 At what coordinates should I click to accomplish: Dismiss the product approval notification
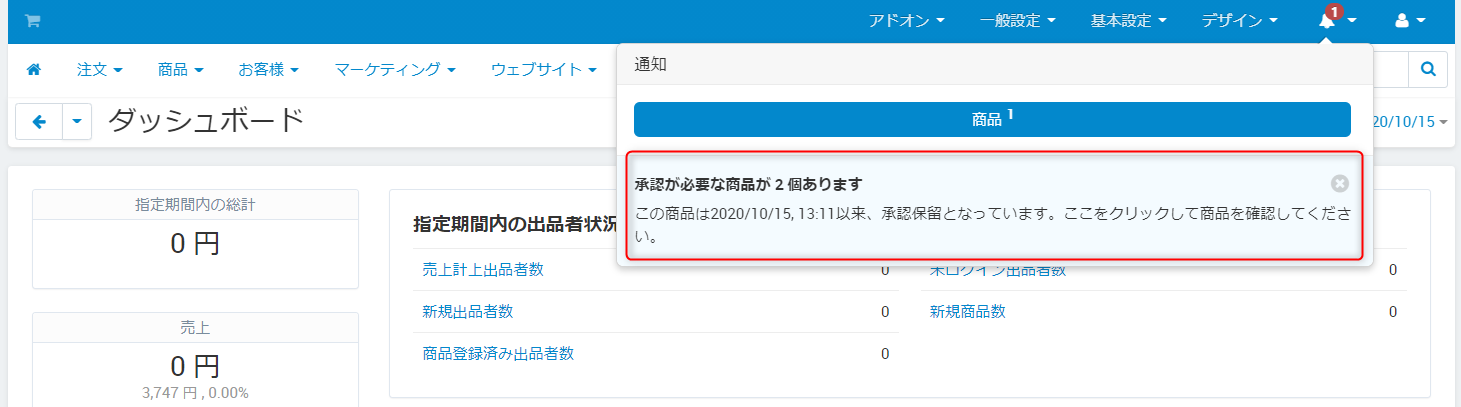[x=1339, y=183]
